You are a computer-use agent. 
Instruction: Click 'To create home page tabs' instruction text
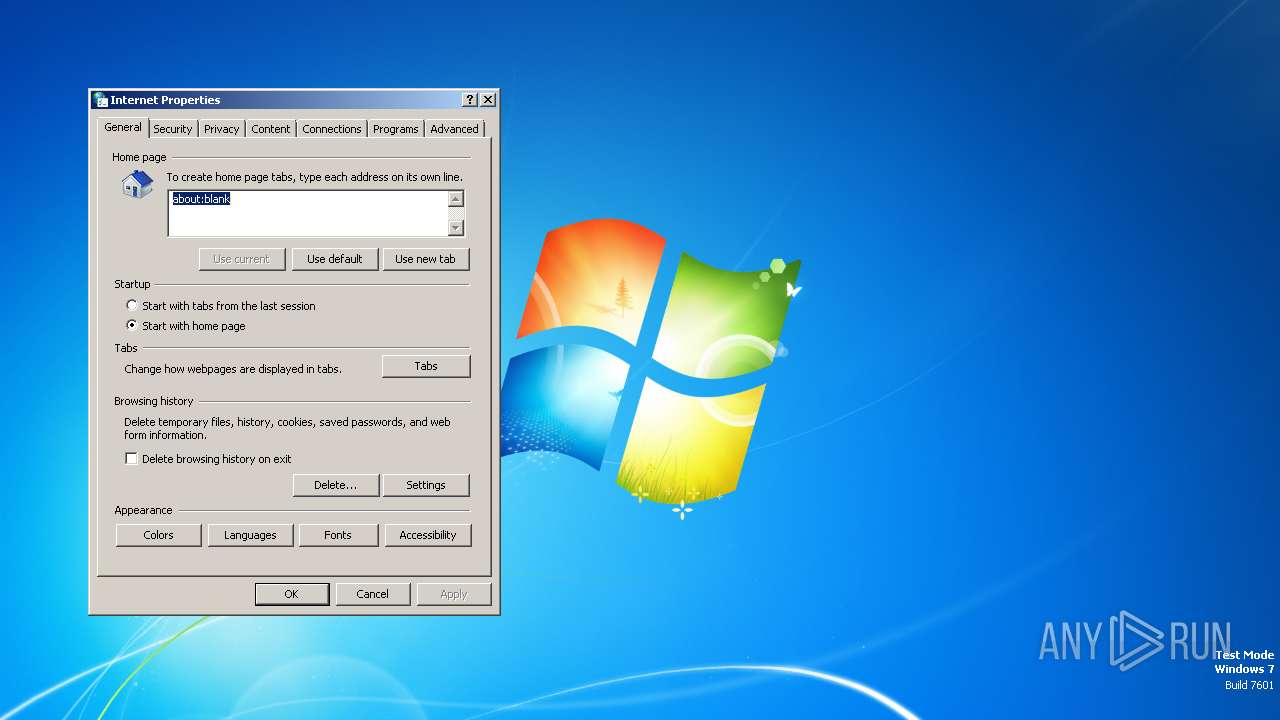(x=314, y=177)
